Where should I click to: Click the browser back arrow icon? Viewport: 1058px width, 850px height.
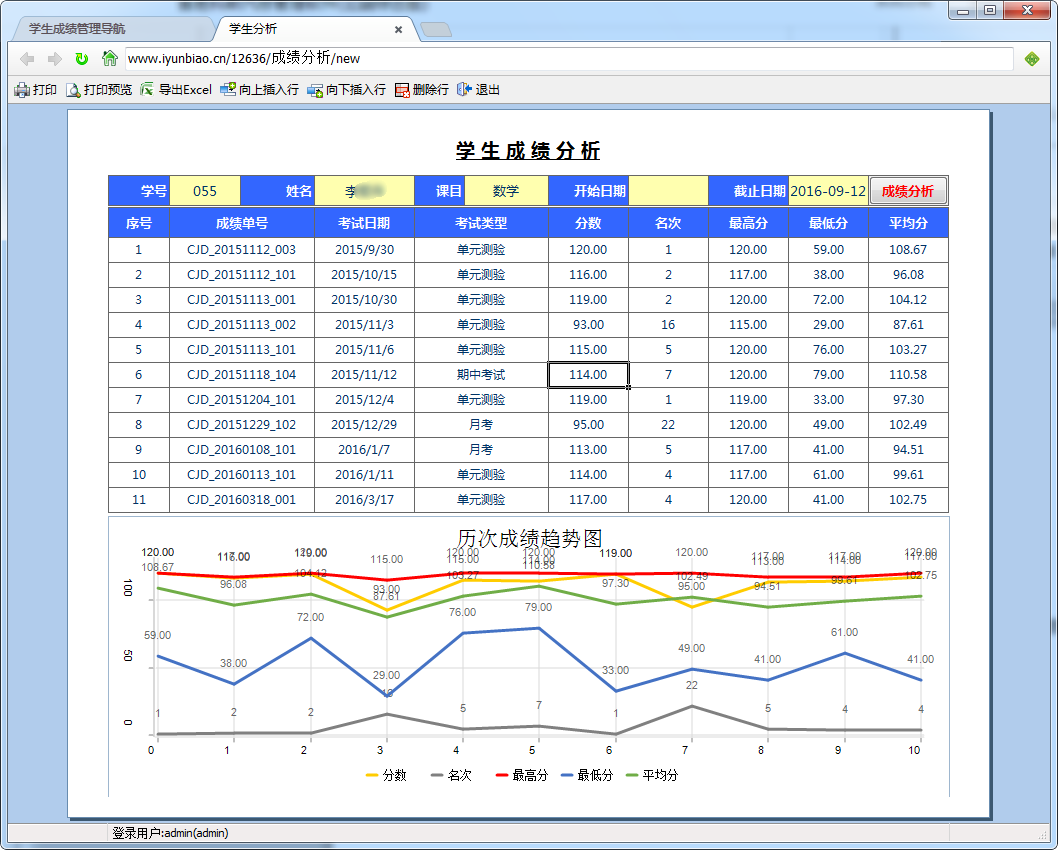pos(28,59)
